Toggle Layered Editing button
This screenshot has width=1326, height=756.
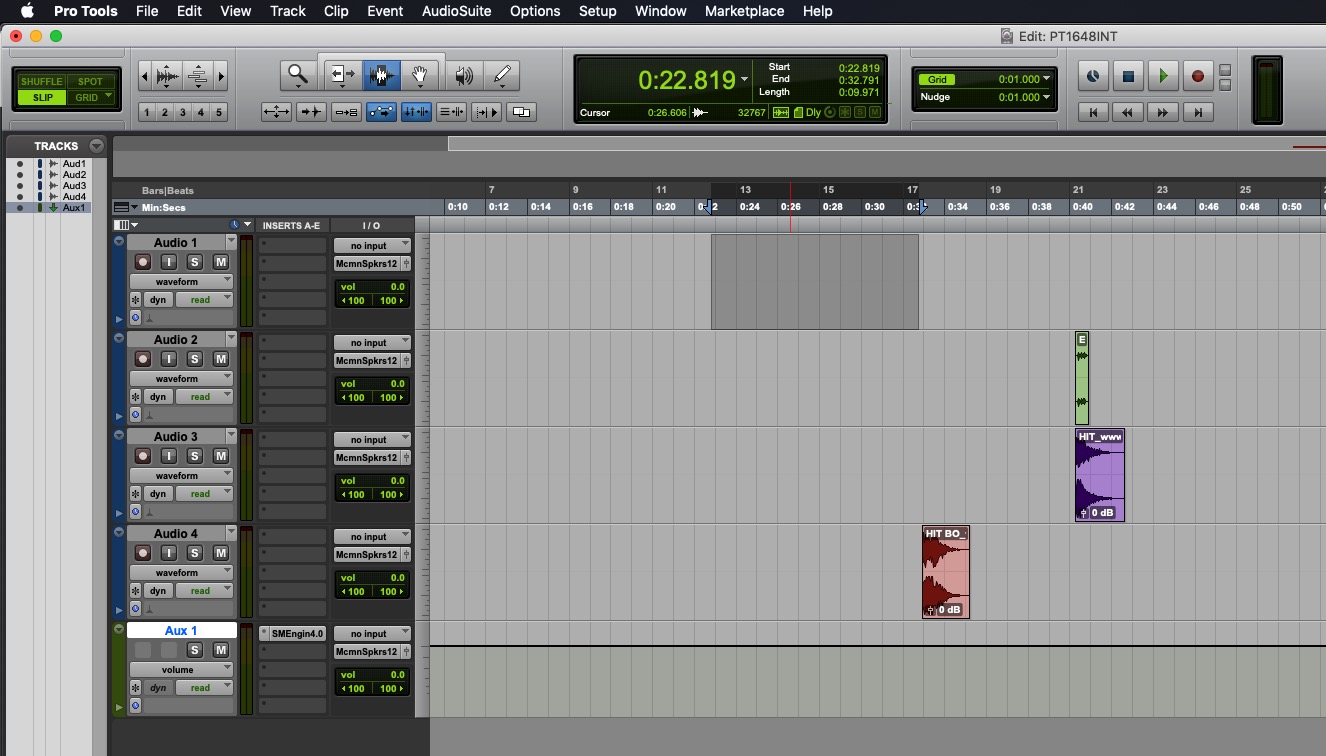522,112
